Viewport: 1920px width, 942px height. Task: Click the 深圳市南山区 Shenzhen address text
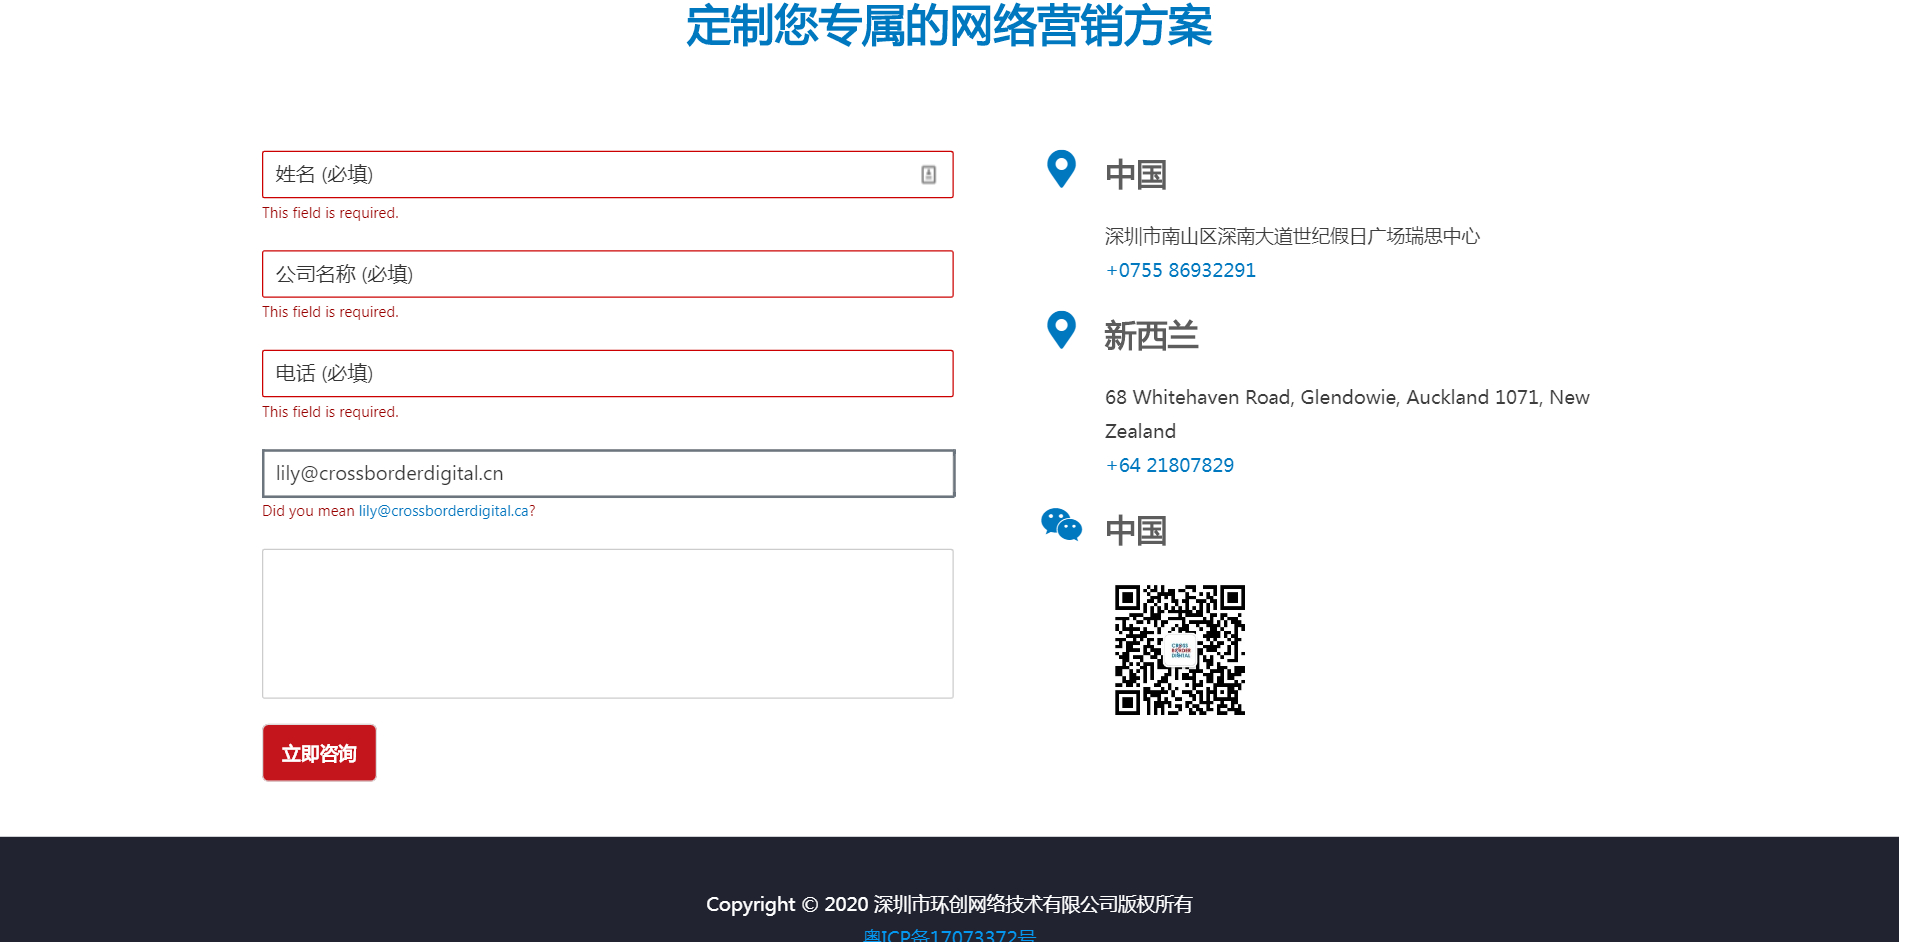[1291, 236]
